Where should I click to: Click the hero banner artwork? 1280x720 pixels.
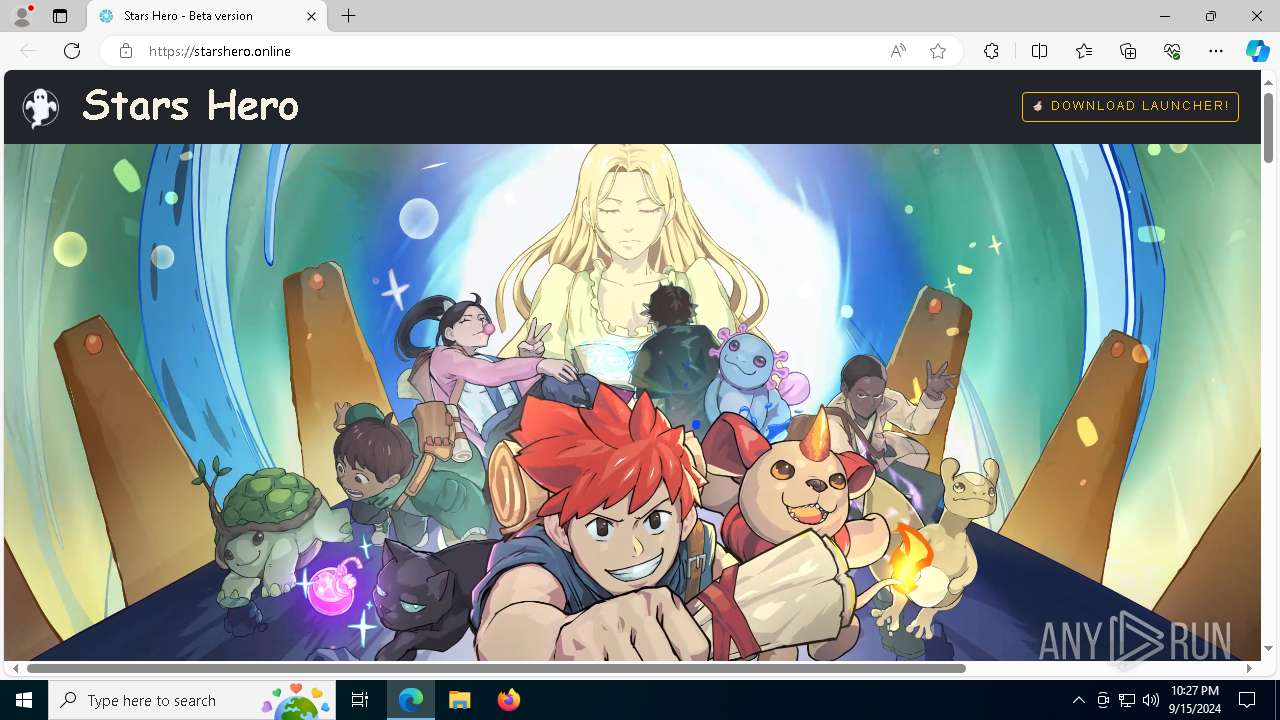click(x=632, y=402)
